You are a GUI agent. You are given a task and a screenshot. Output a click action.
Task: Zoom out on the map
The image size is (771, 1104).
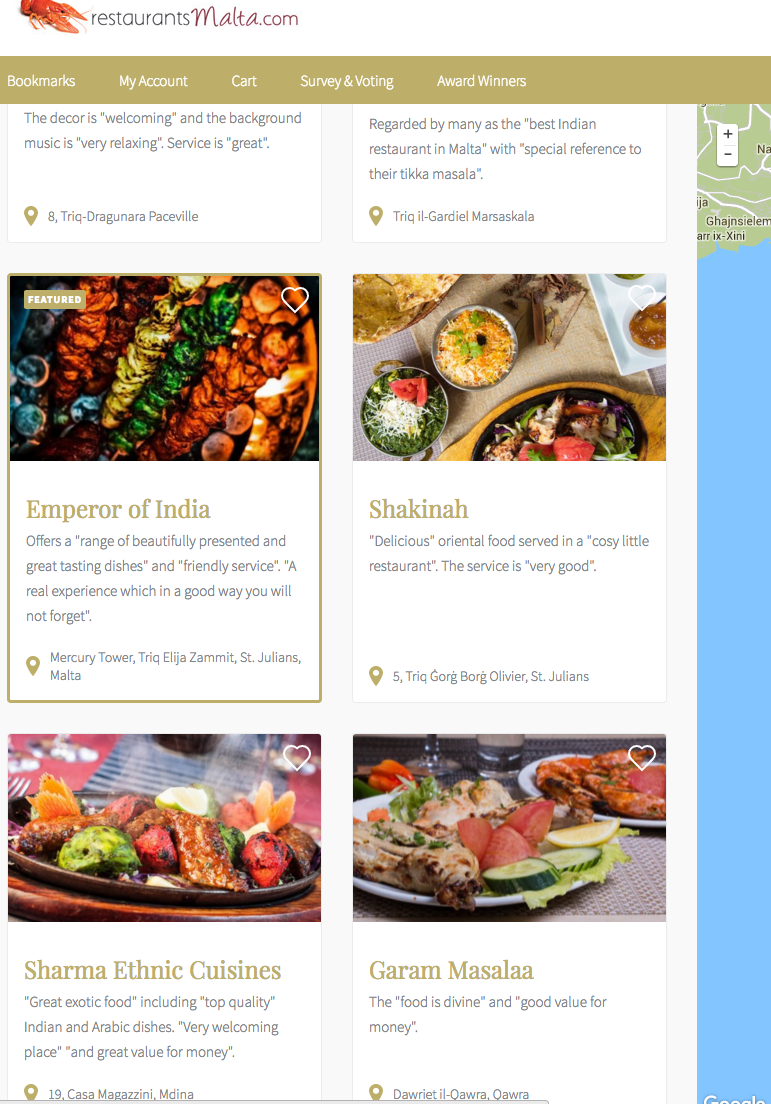pyautogui.click(x=728, y=154)
